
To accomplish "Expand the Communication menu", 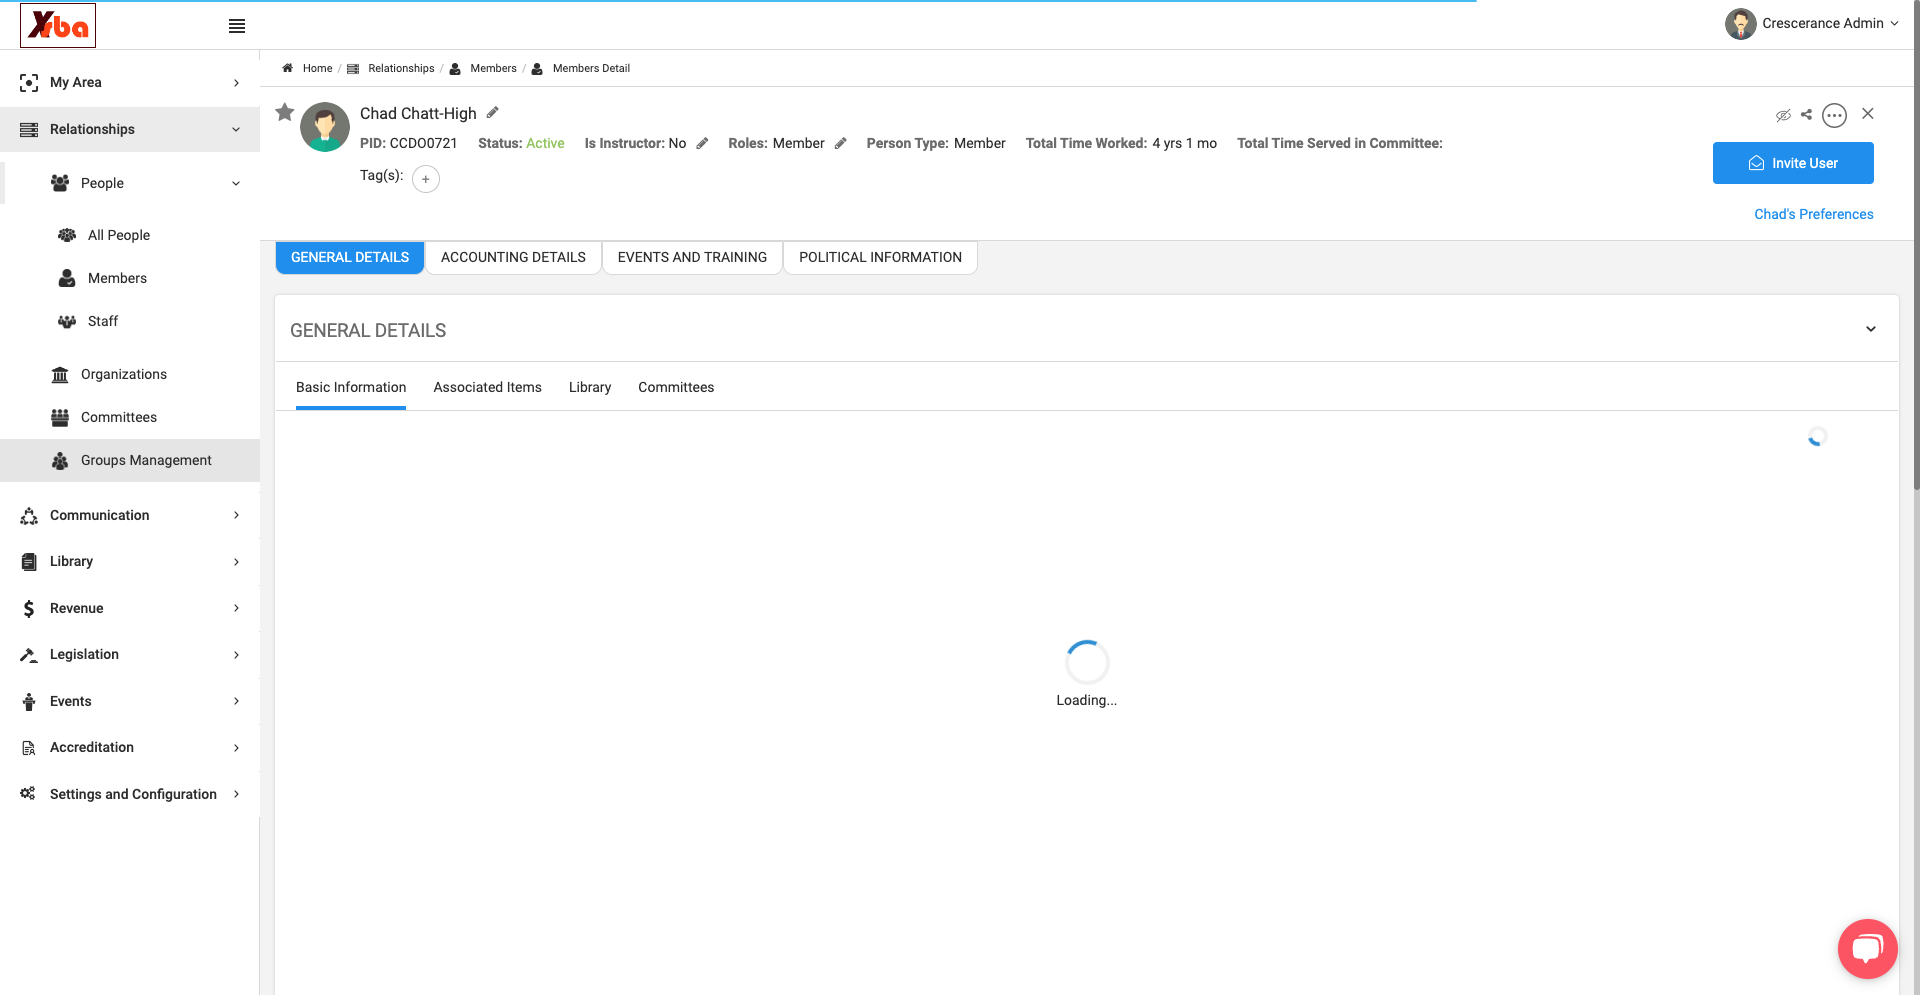I will 130,515.
